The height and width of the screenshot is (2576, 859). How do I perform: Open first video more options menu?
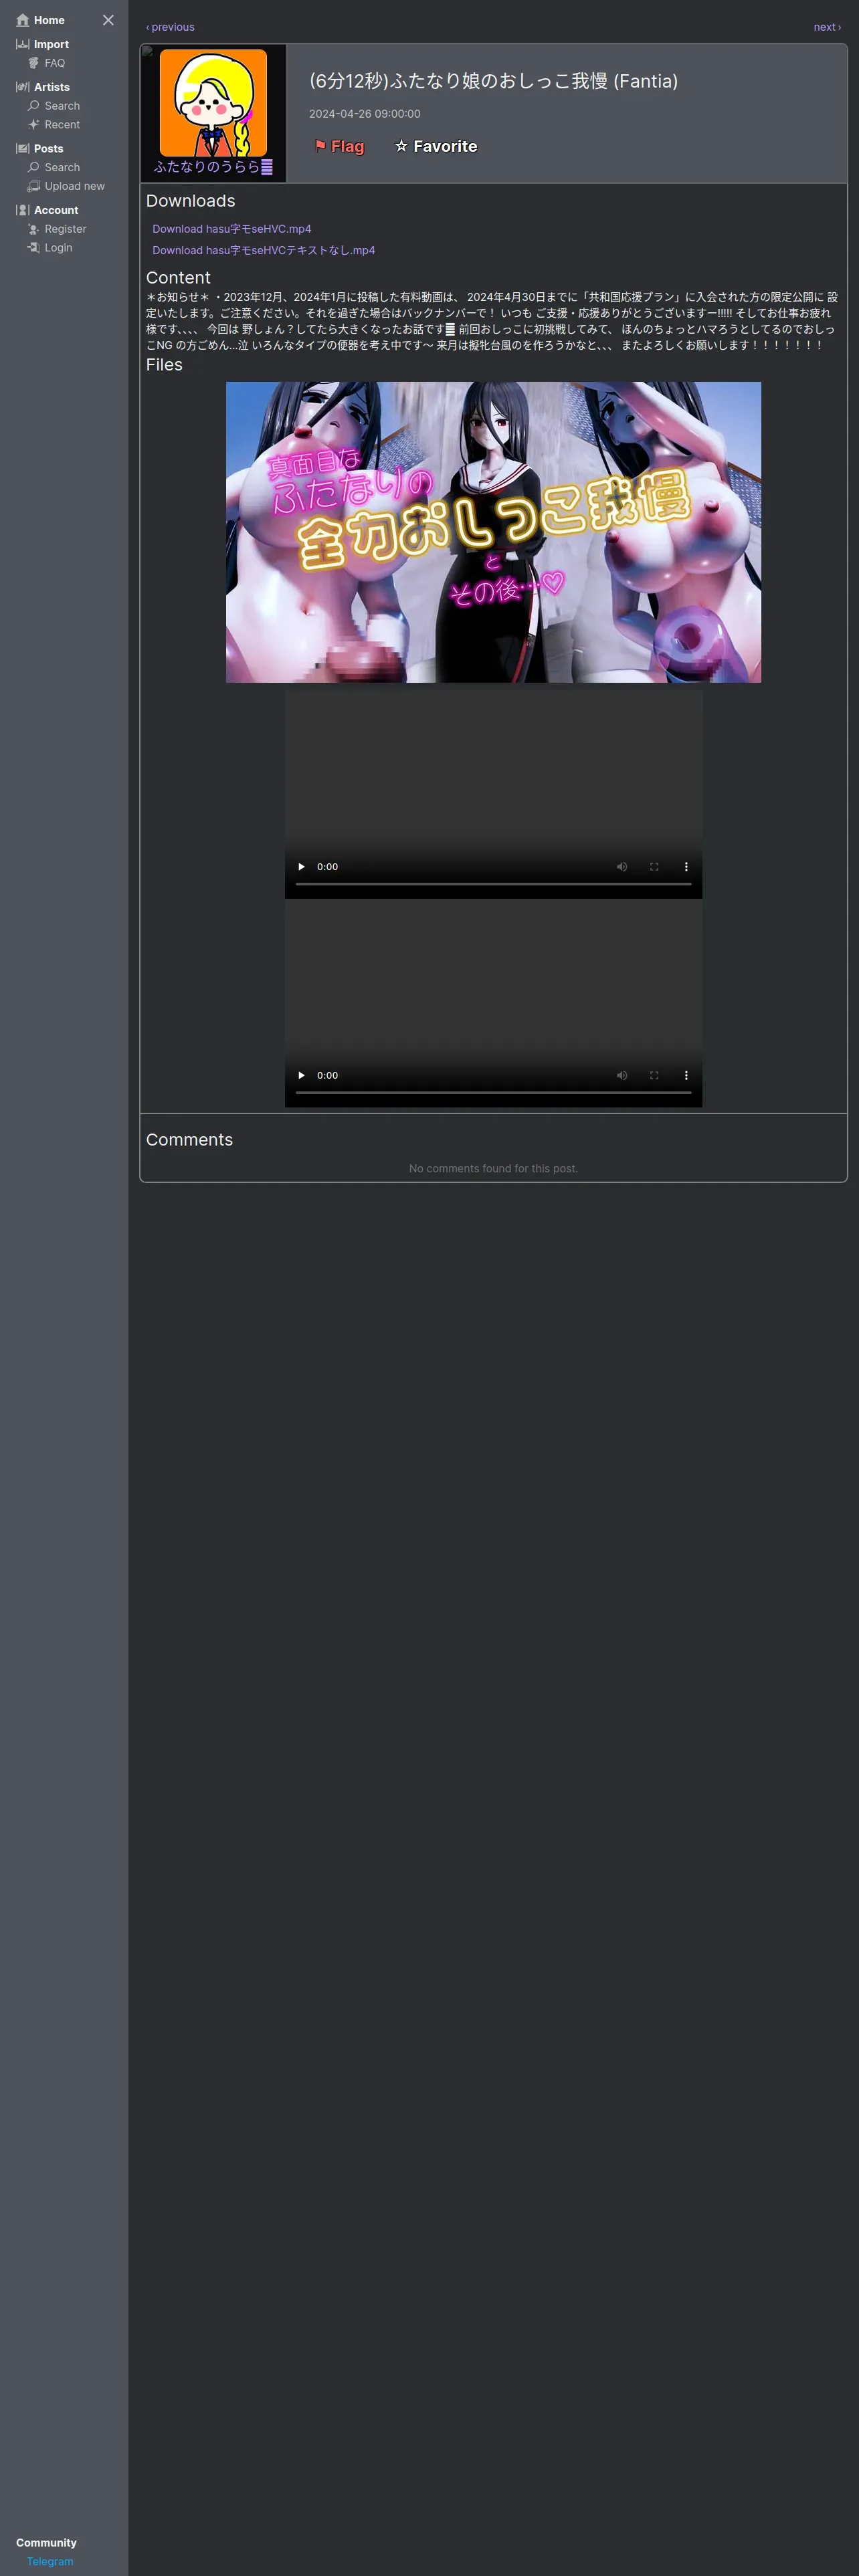(686, 867)
